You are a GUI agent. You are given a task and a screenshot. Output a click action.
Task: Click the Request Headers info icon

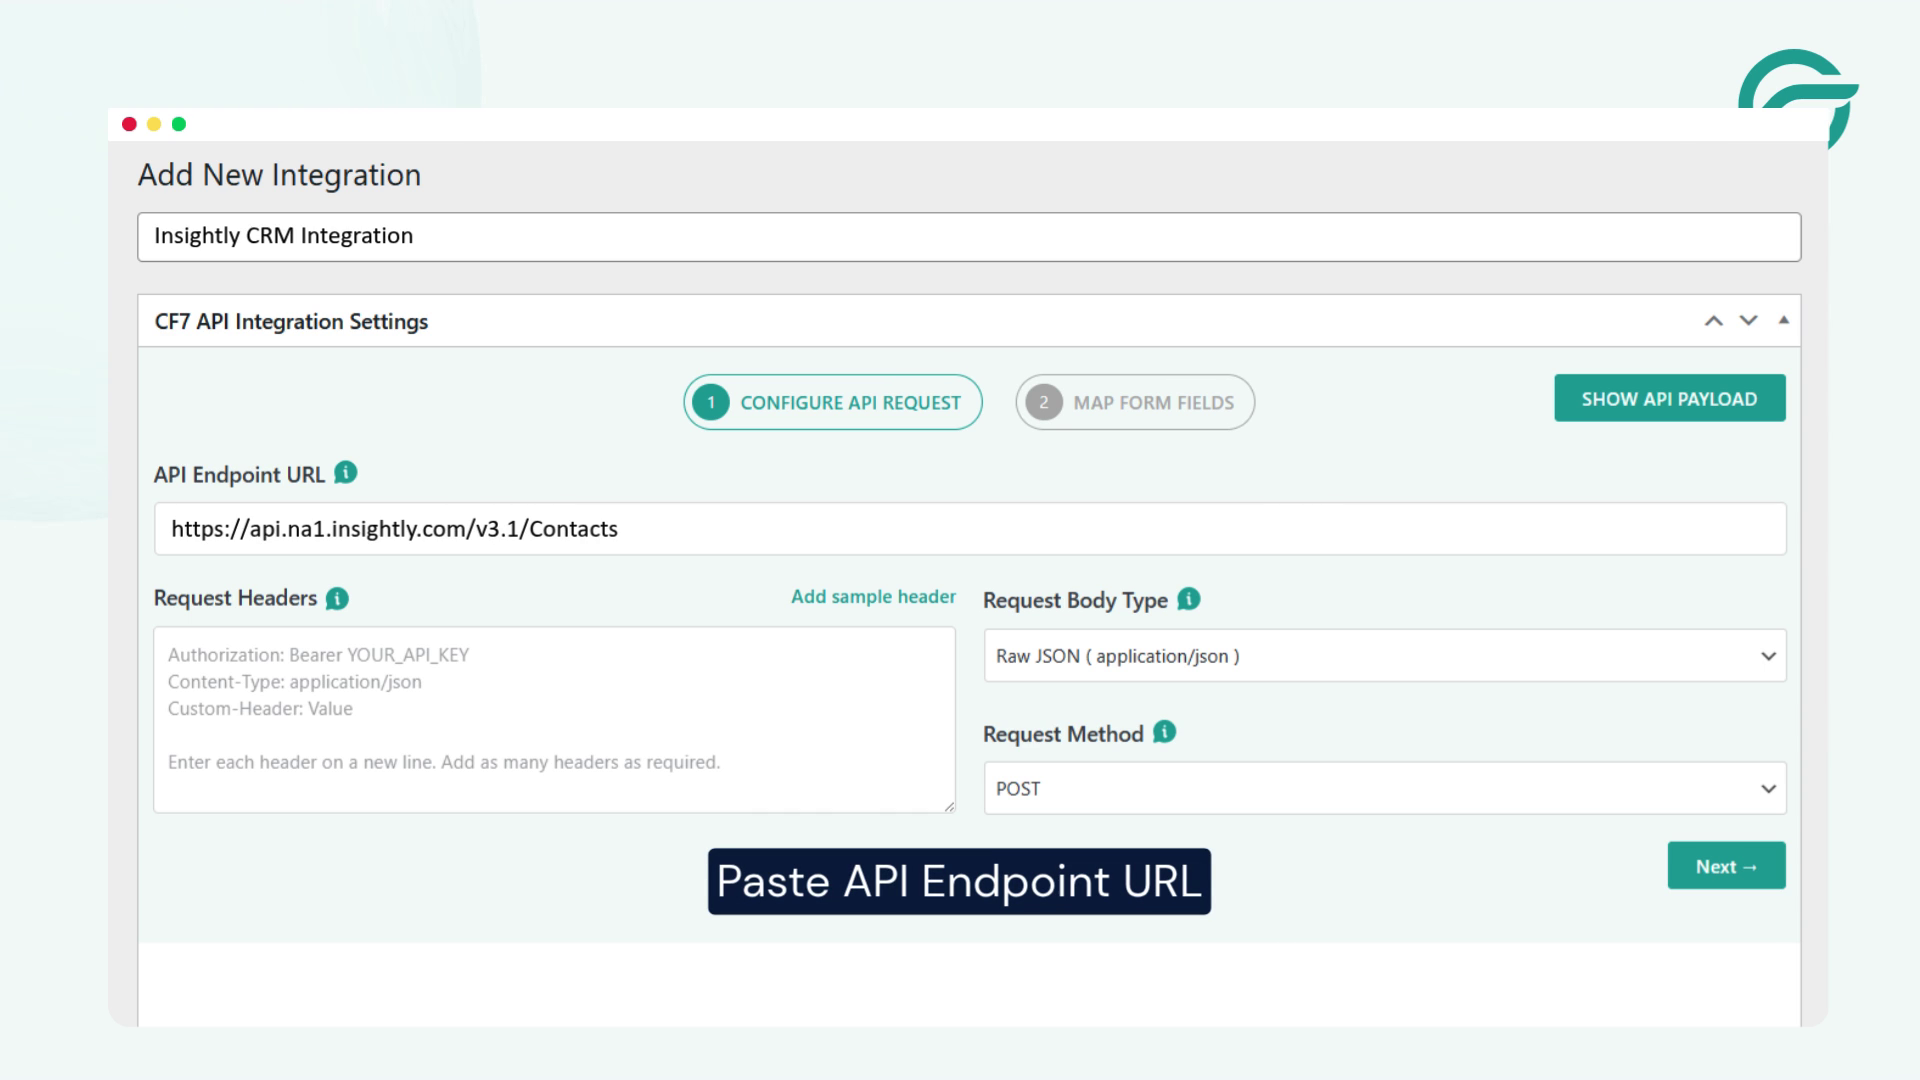(338, 598)
